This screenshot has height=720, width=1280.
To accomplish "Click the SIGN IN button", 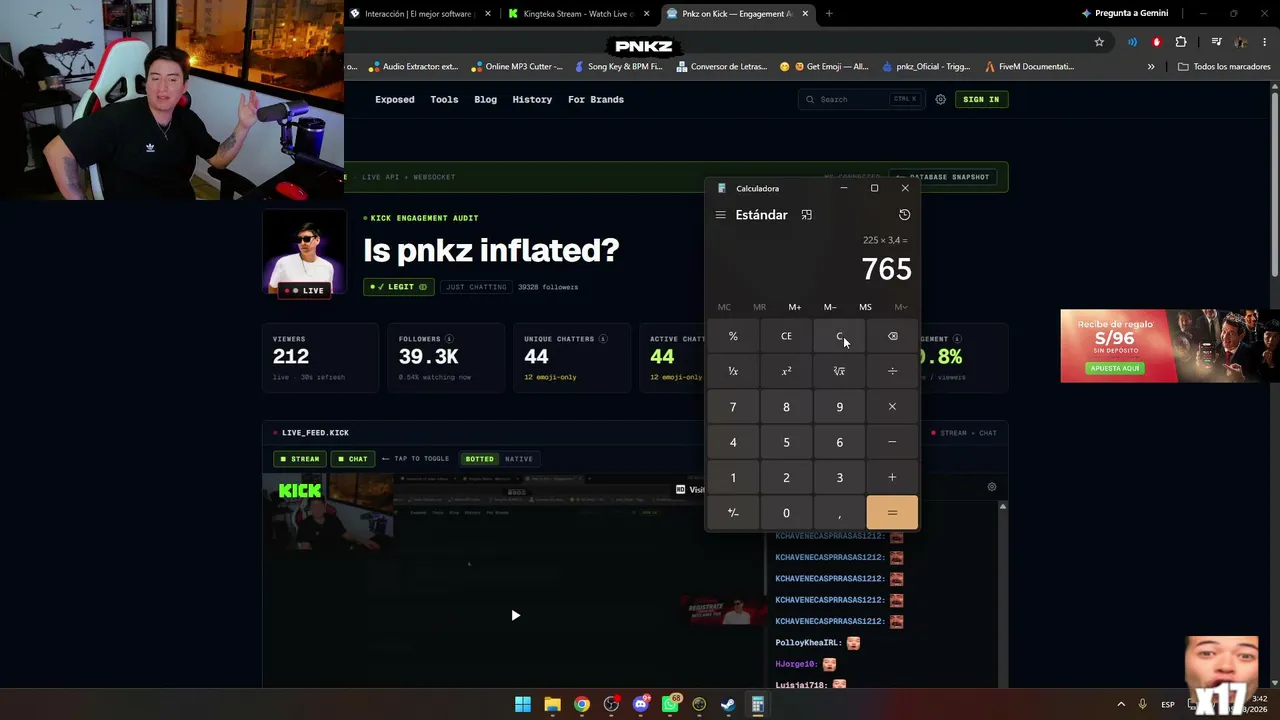I will (981, 99).
